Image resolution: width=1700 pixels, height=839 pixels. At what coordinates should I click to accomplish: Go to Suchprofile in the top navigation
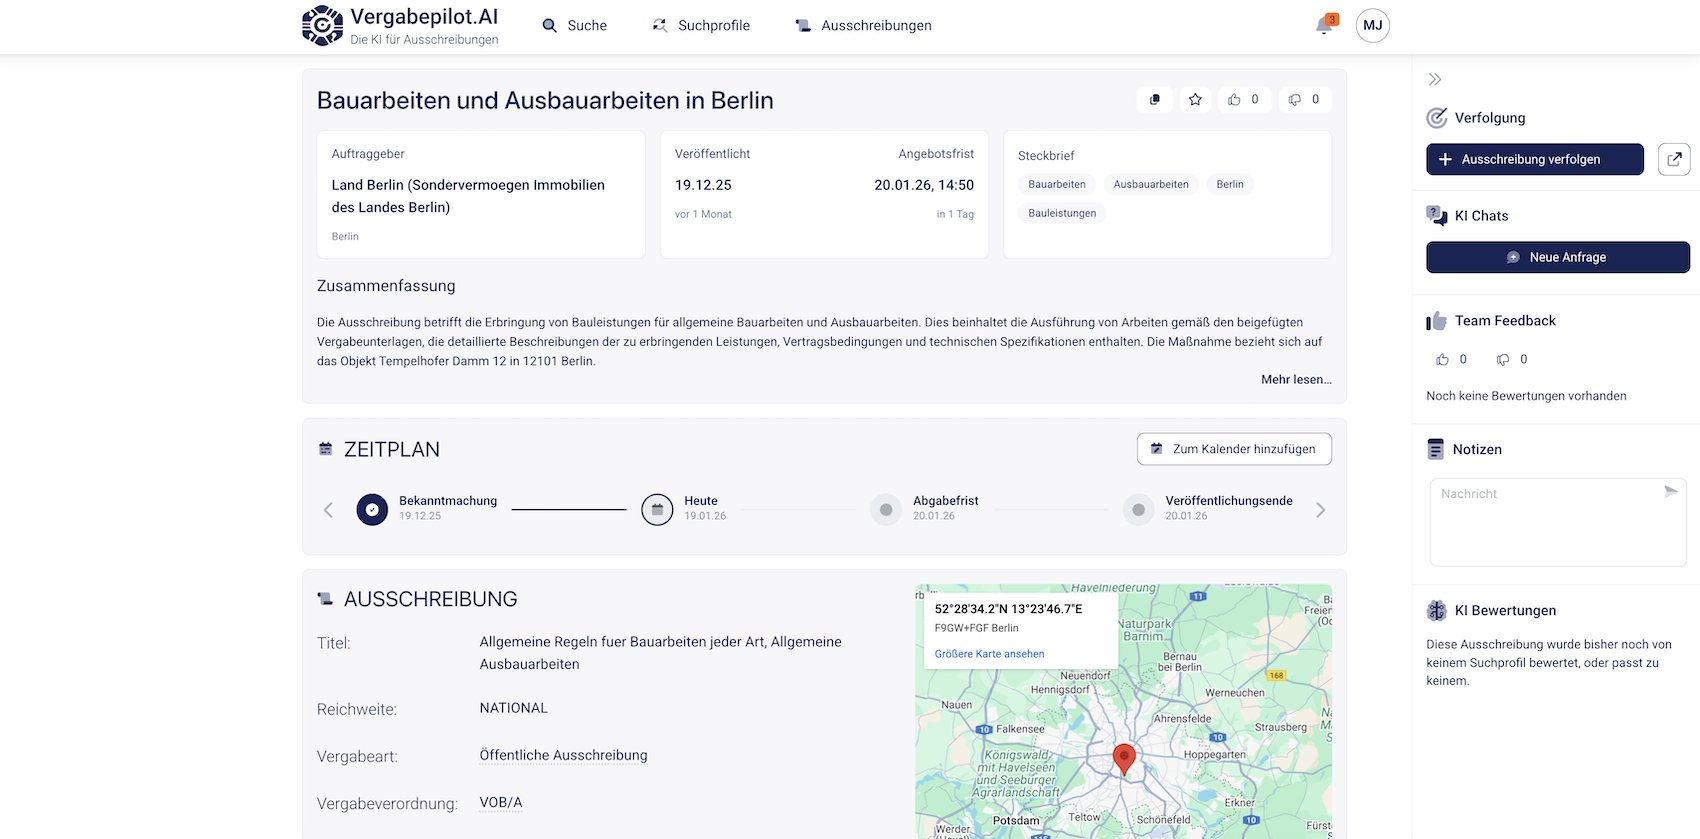click(701, 26)
